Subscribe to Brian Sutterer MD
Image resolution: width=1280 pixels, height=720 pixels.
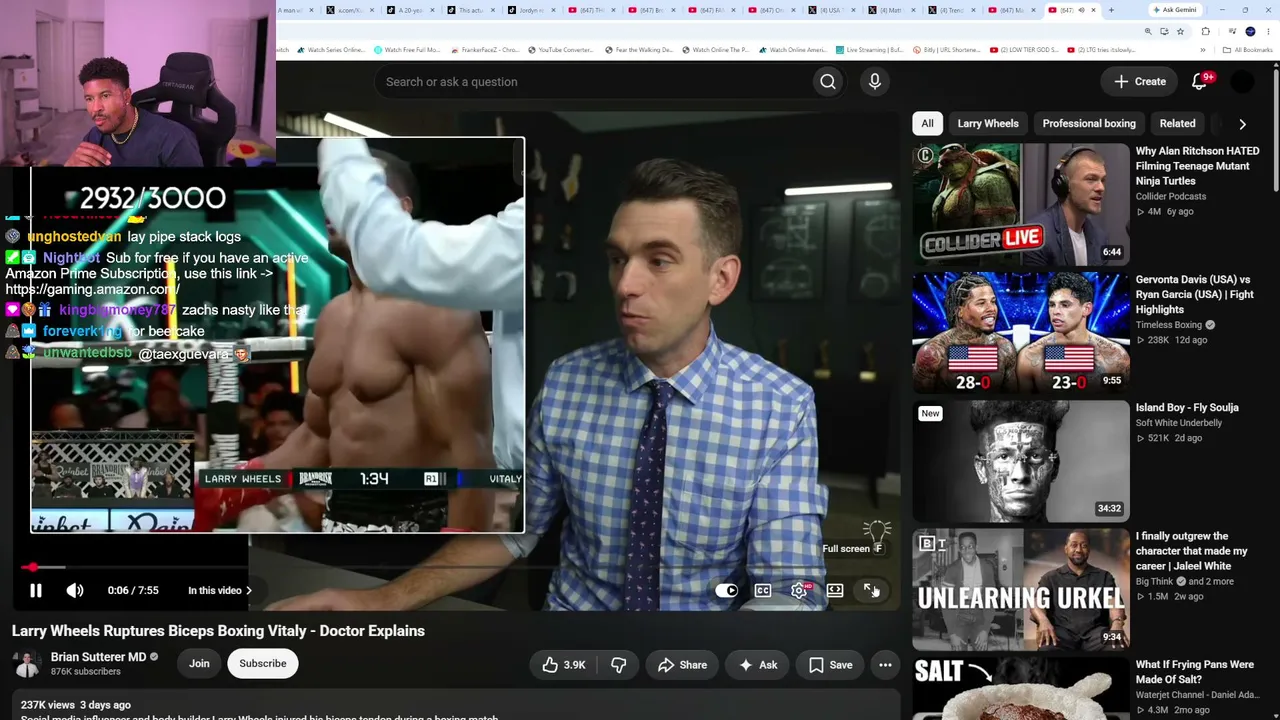tap(263, 664)
